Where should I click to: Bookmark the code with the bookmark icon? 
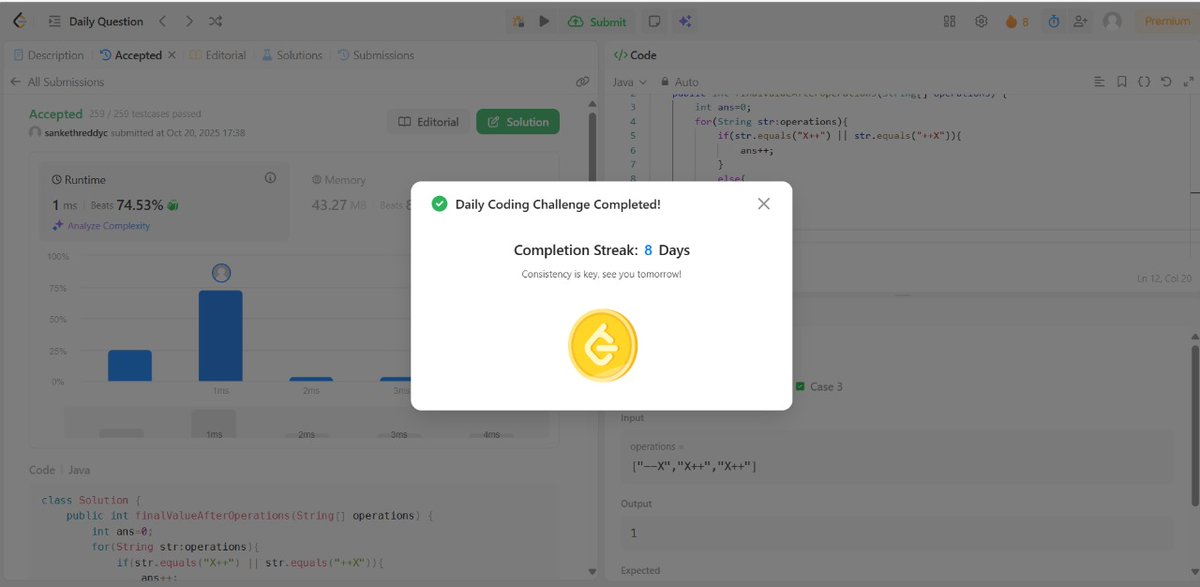(1121, 81)
